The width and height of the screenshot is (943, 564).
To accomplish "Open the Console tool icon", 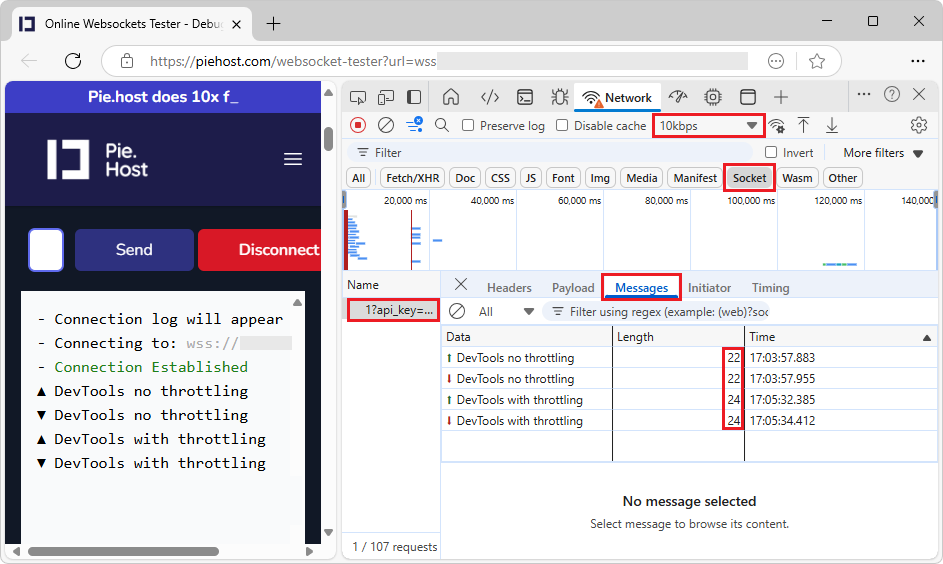I will 524,97.
